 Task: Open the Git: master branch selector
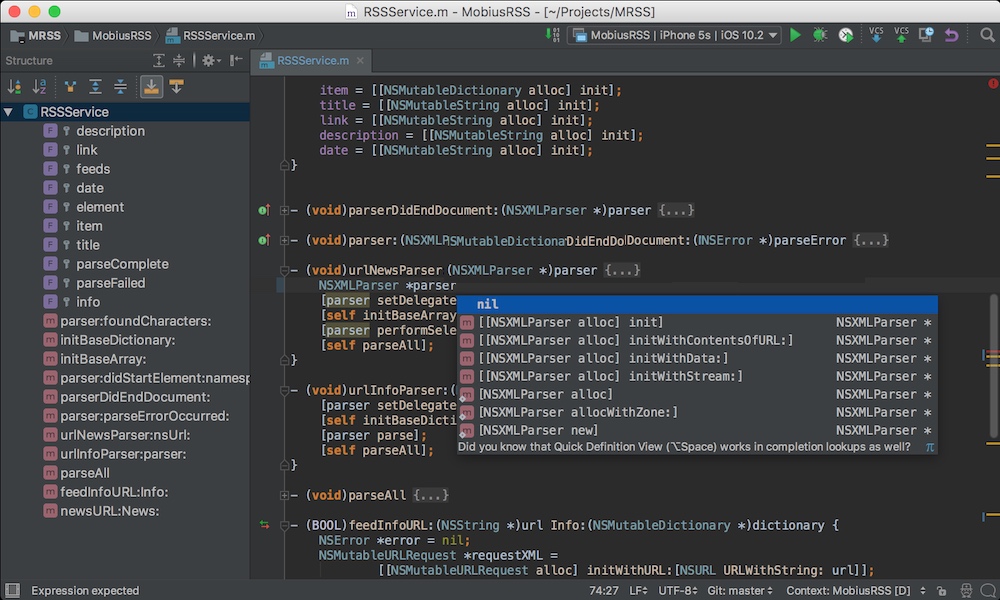click(x=740, y=590)
